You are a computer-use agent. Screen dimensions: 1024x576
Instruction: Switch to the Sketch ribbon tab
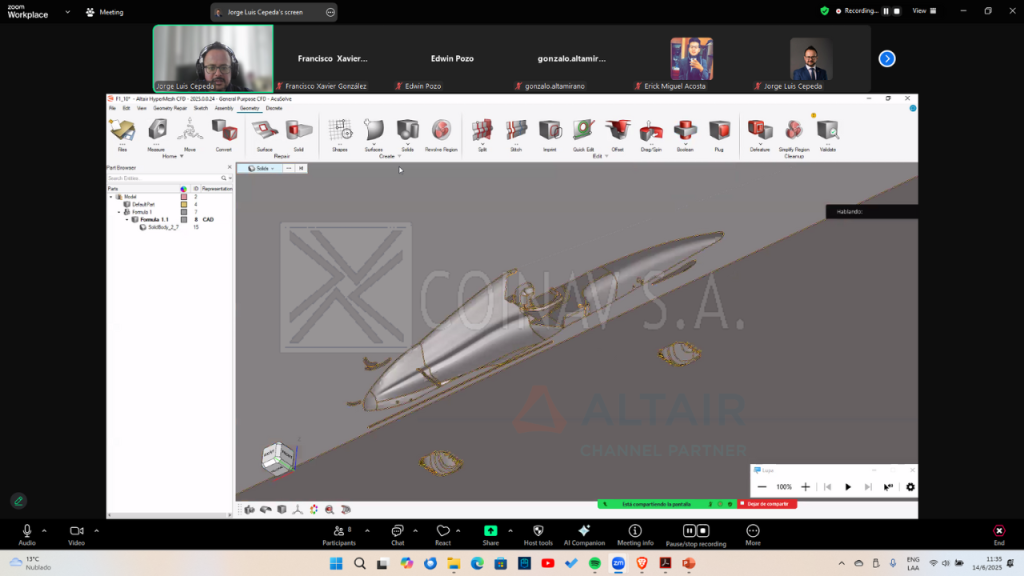(200, 108)
